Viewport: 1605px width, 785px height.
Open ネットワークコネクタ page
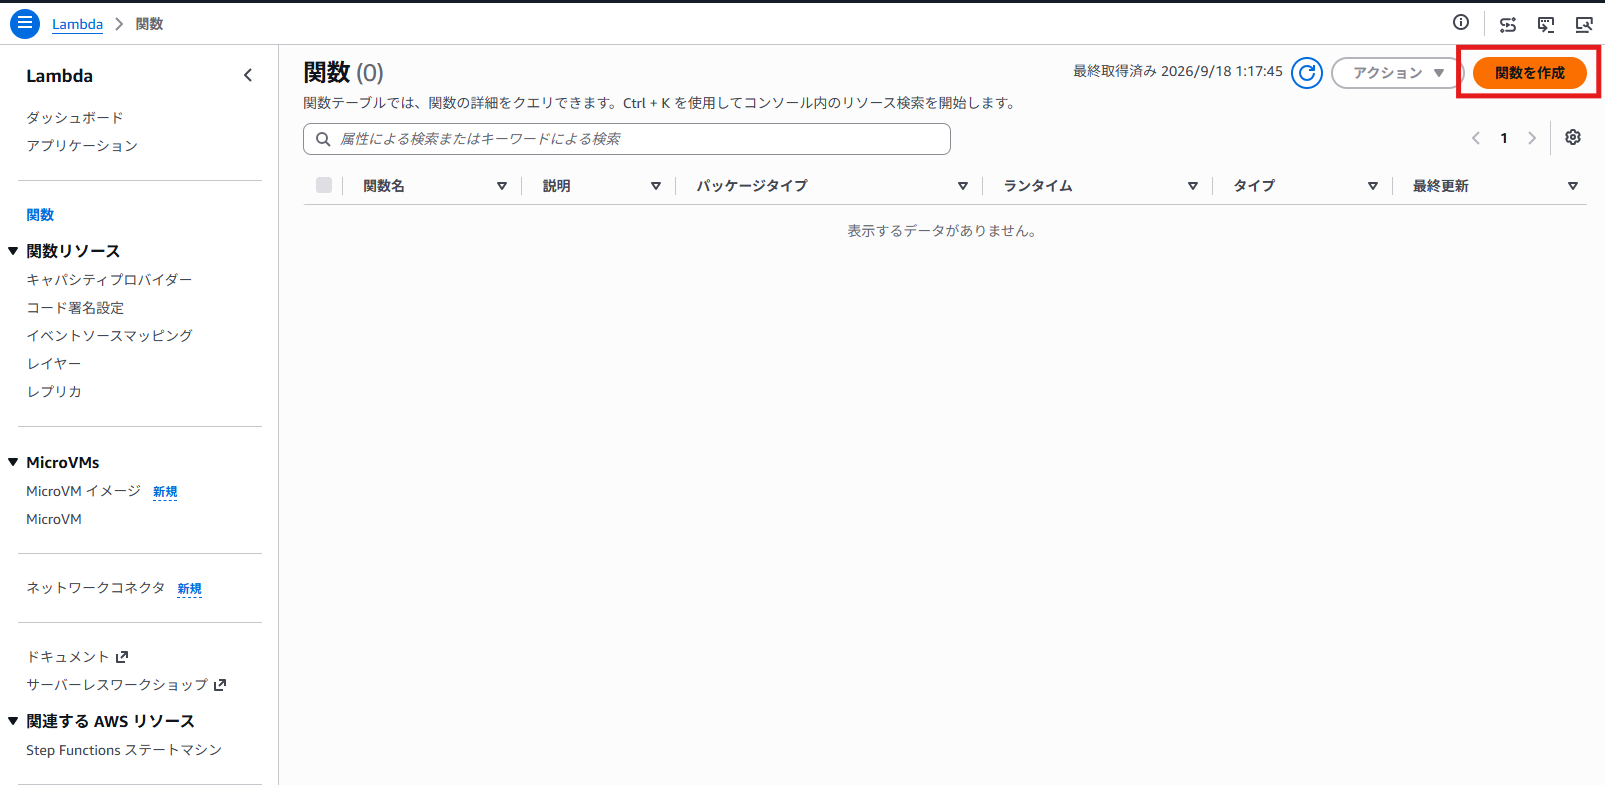pyautogui.click(x=96, y=588)
